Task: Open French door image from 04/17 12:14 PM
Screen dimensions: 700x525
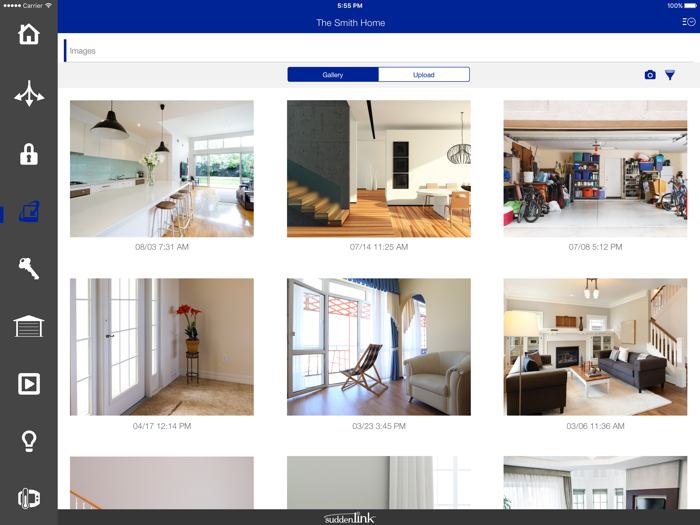Action: (162, 347)
